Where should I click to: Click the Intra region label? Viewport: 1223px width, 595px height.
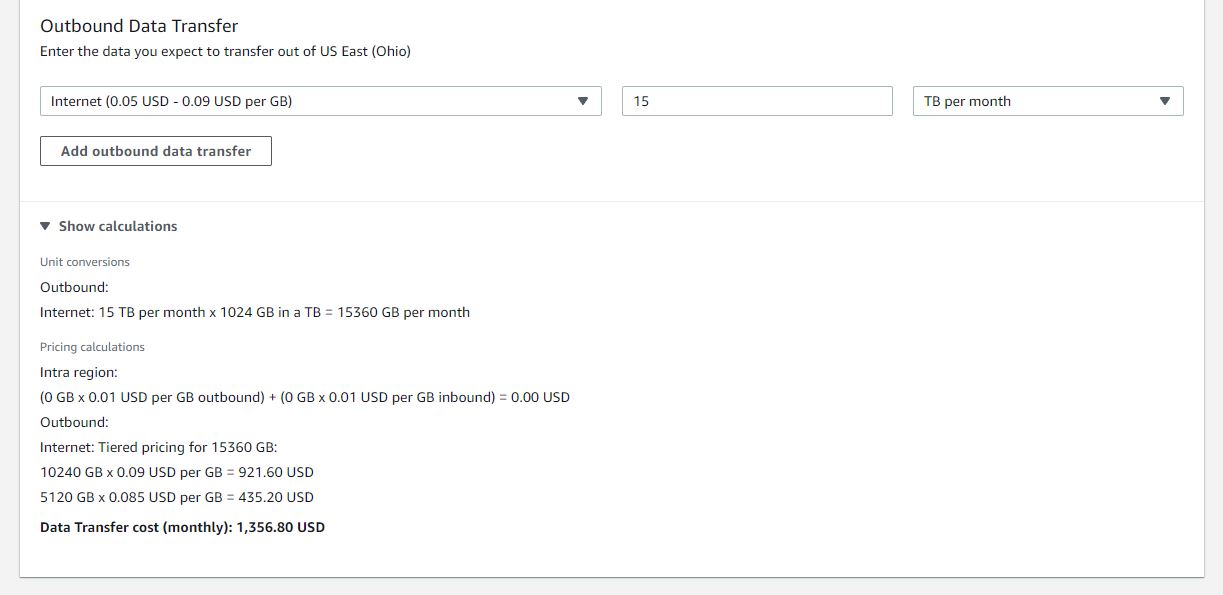(79, 372)
